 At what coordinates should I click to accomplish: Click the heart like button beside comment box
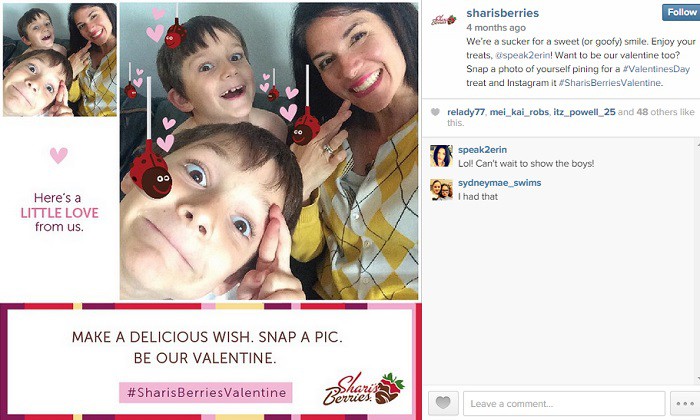[x=443, y=403]
